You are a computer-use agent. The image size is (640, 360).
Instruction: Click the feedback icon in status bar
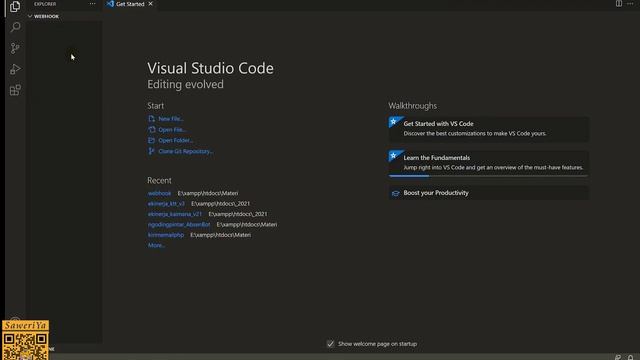pos(618,357)
